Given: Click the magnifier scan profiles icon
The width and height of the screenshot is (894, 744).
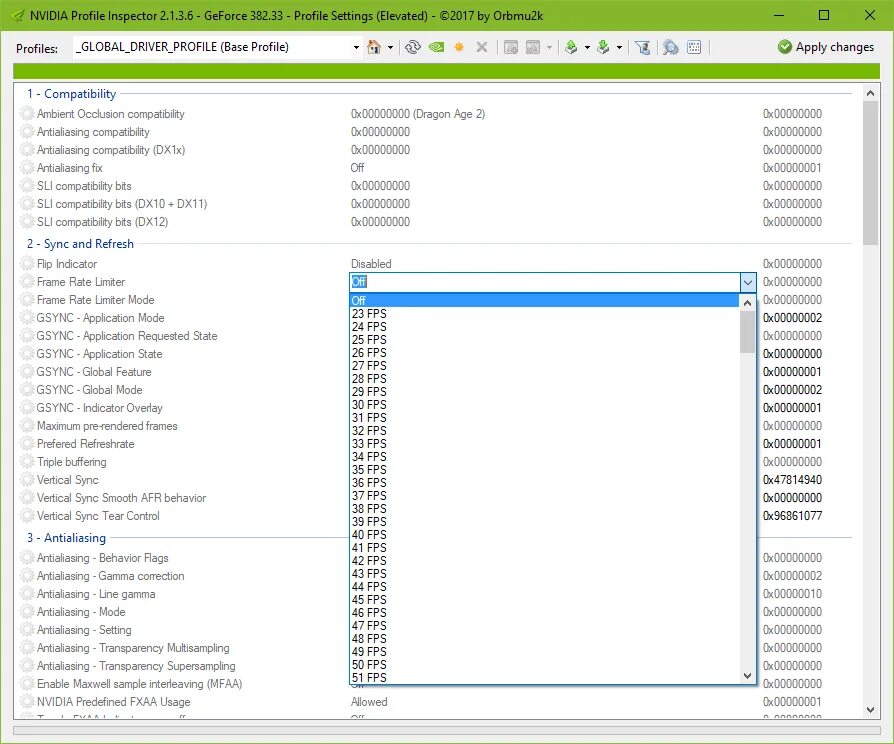Looking at the screenshot, I should (x=670, y=47).
